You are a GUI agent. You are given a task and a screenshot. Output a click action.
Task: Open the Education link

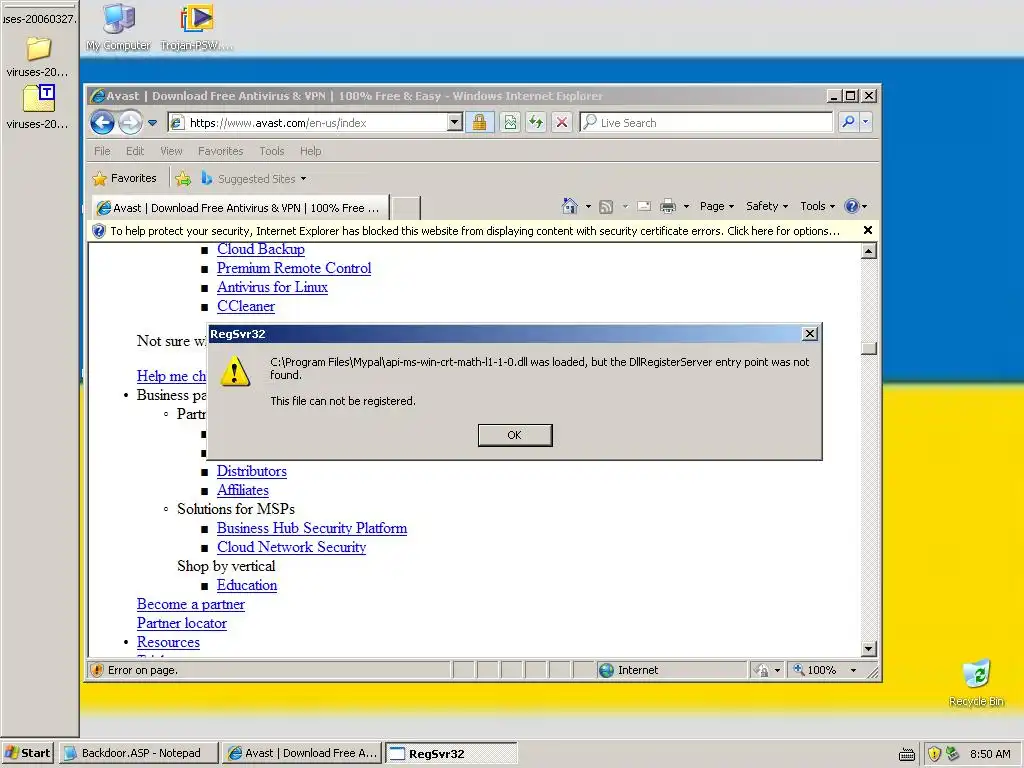247,585
